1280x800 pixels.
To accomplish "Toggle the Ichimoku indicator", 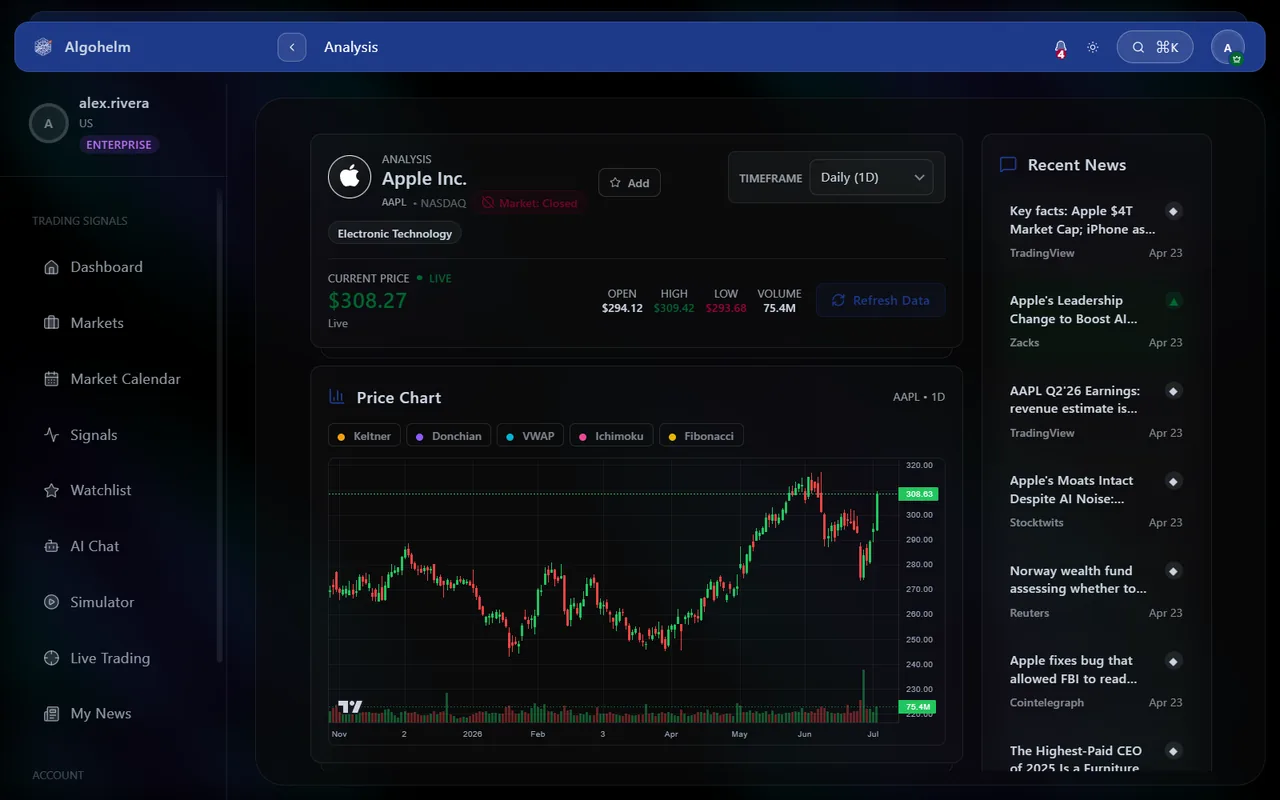I will 612,436.
